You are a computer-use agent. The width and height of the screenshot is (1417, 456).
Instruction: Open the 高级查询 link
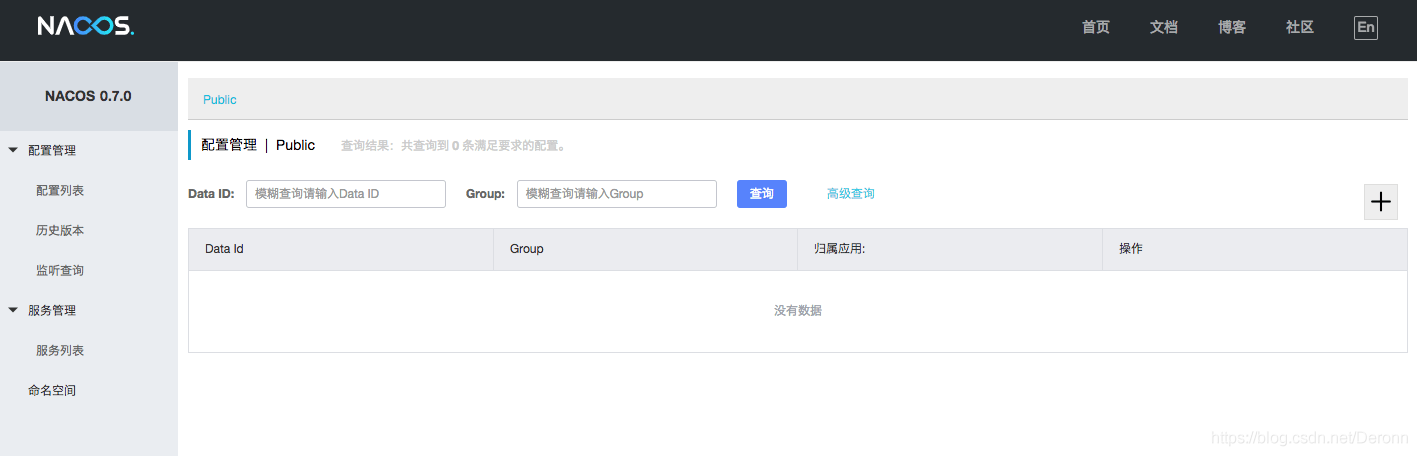pyautogui.click(x=850, y=194)
